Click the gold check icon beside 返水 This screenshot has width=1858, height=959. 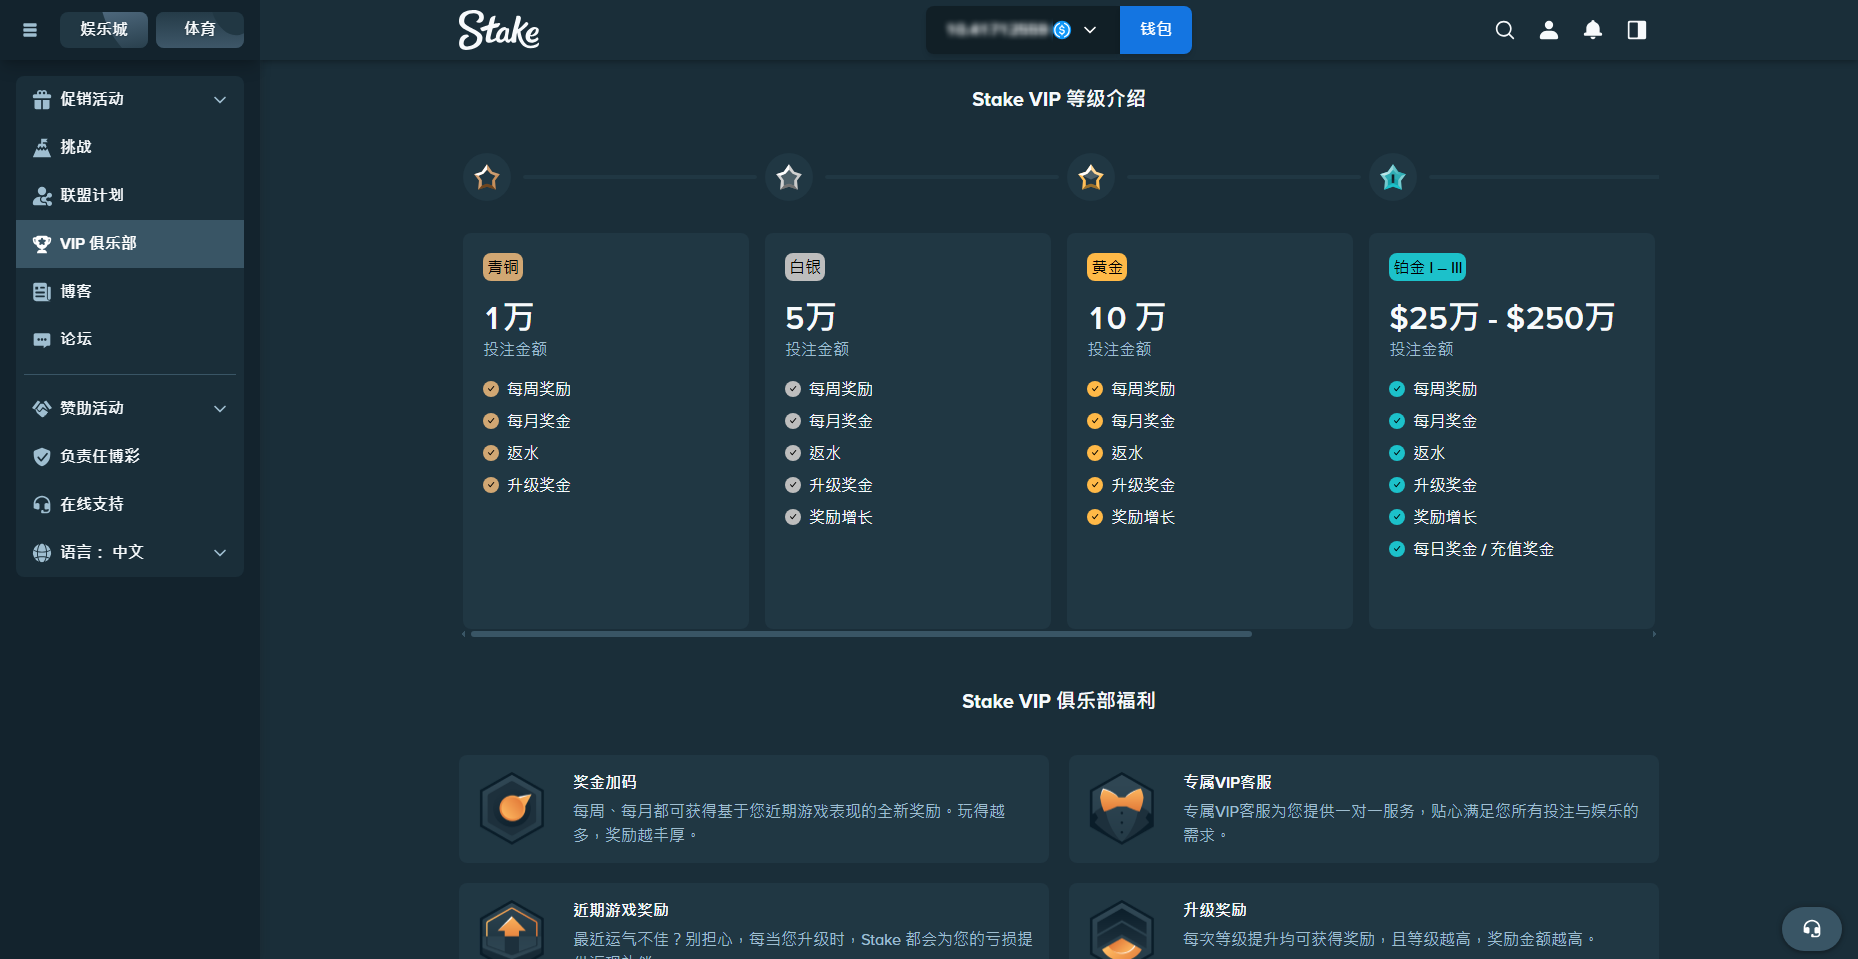tap(1095, 453)
